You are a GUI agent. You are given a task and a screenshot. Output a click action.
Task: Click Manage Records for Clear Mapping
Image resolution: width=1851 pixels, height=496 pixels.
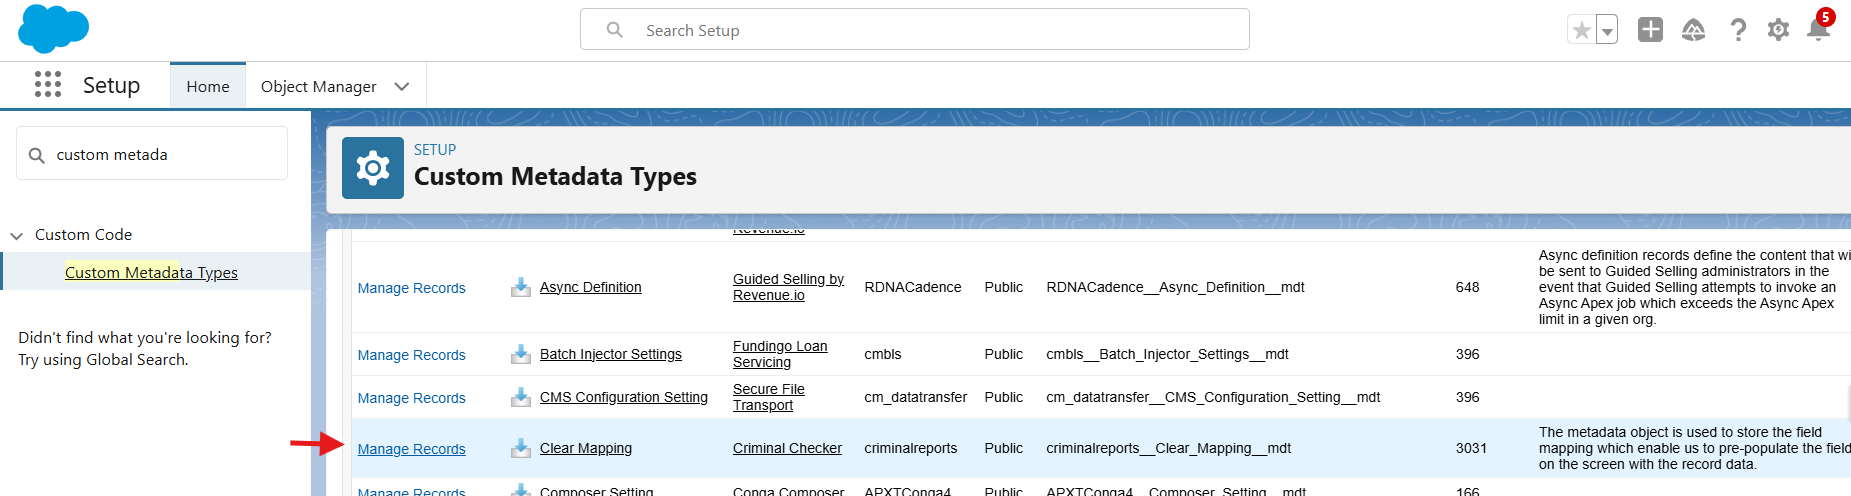click(x=411, y=449)
